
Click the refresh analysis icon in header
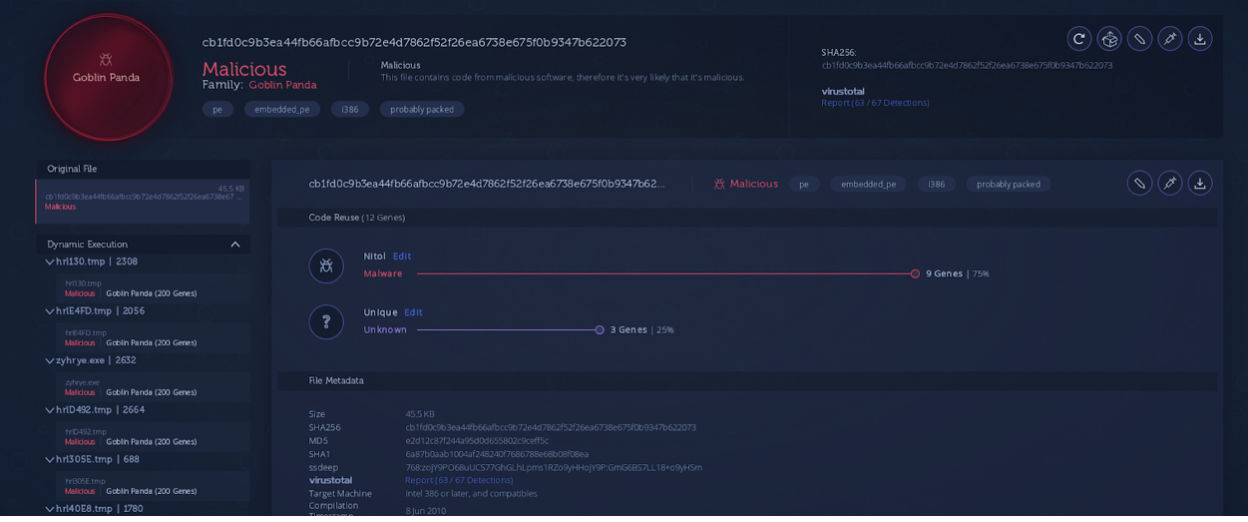(1078, 39)
